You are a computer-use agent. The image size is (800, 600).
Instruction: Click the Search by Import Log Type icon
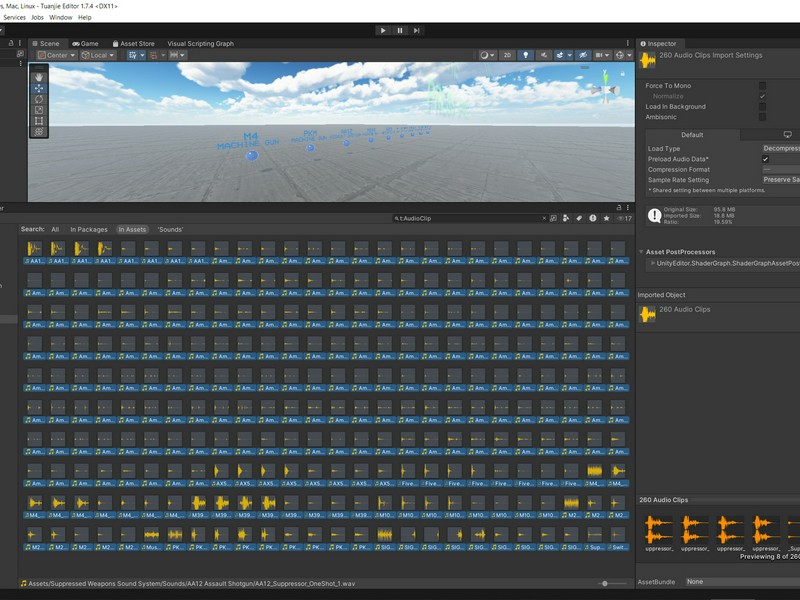tap(593, 218)
